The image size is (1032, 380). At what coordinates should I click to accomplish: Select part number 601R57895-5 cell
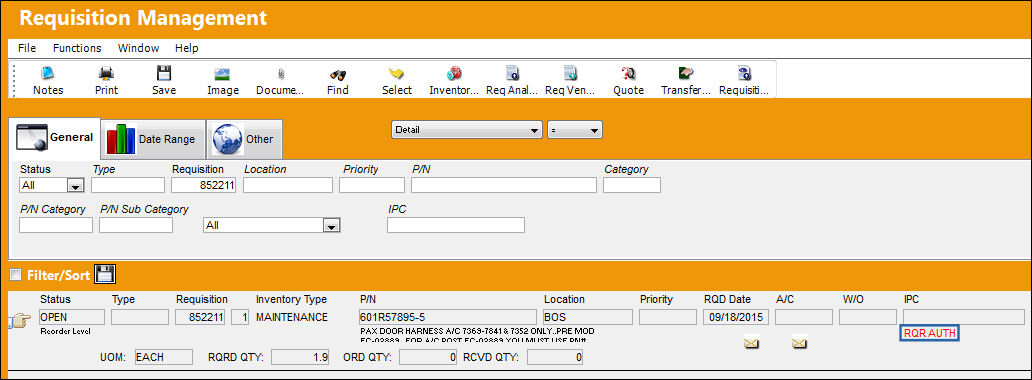tap(448, 317)
